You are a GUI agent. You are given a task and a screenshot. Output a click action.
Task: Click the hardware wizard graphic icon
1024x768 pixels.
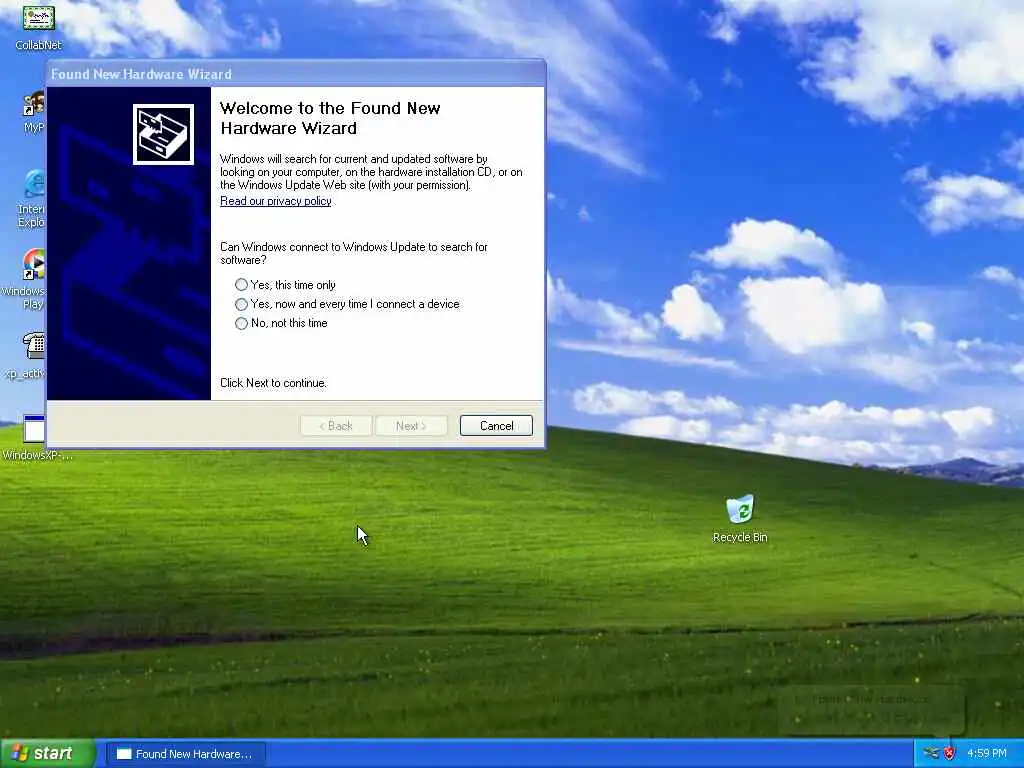click(x=163, y=135)
